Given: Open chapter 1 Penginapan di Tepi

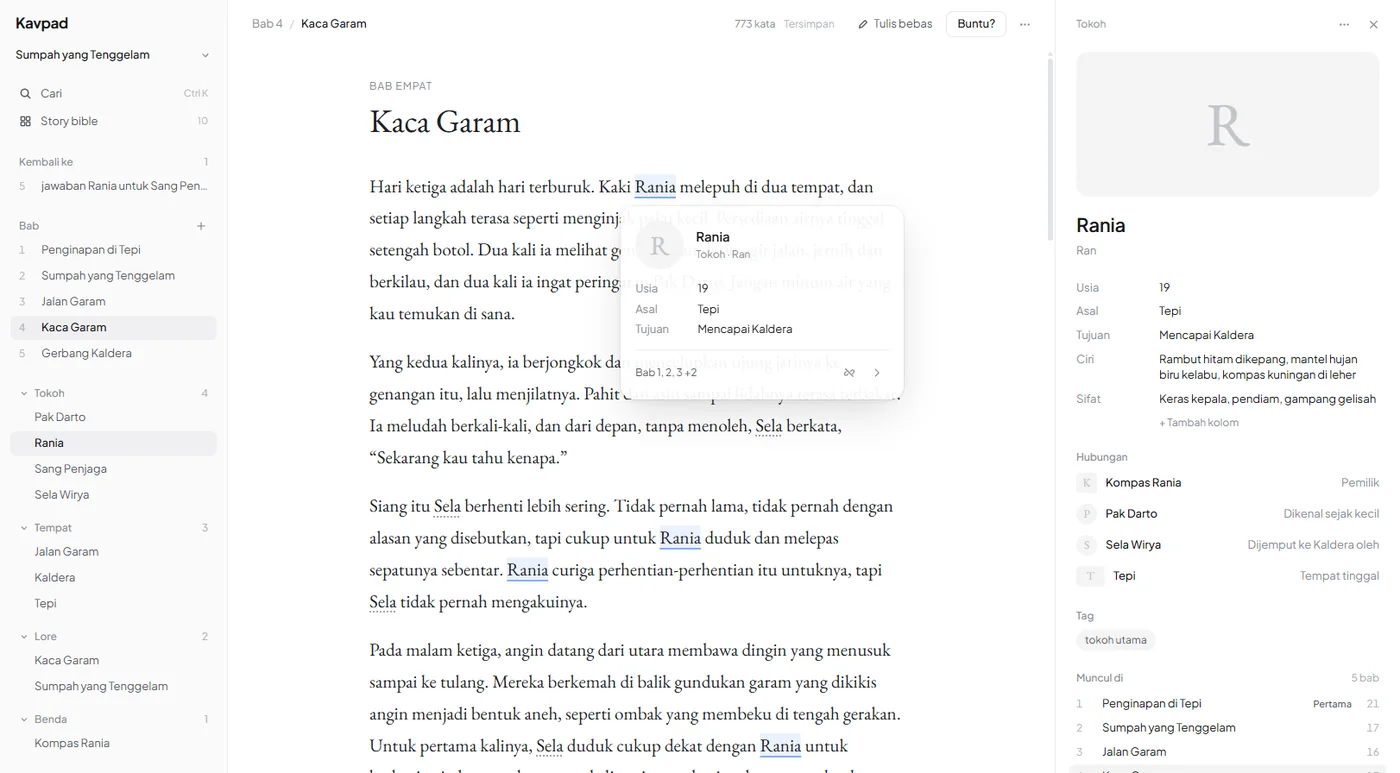Looking at the screenshot, I should [x=113, y=250].
